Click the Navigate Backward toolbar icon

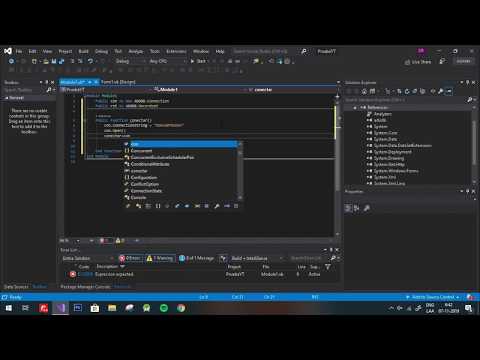(x=11, y=61)
